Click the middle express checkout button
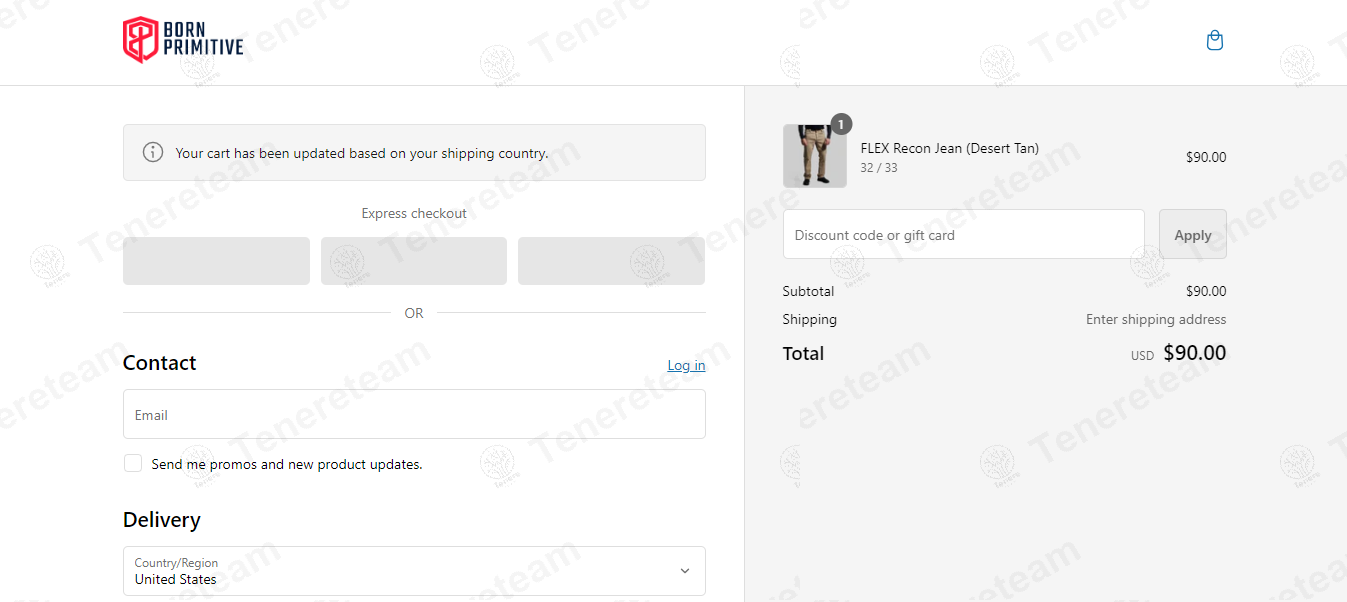The height and width of the screenshot is (602, 1347). pos(414,261)
